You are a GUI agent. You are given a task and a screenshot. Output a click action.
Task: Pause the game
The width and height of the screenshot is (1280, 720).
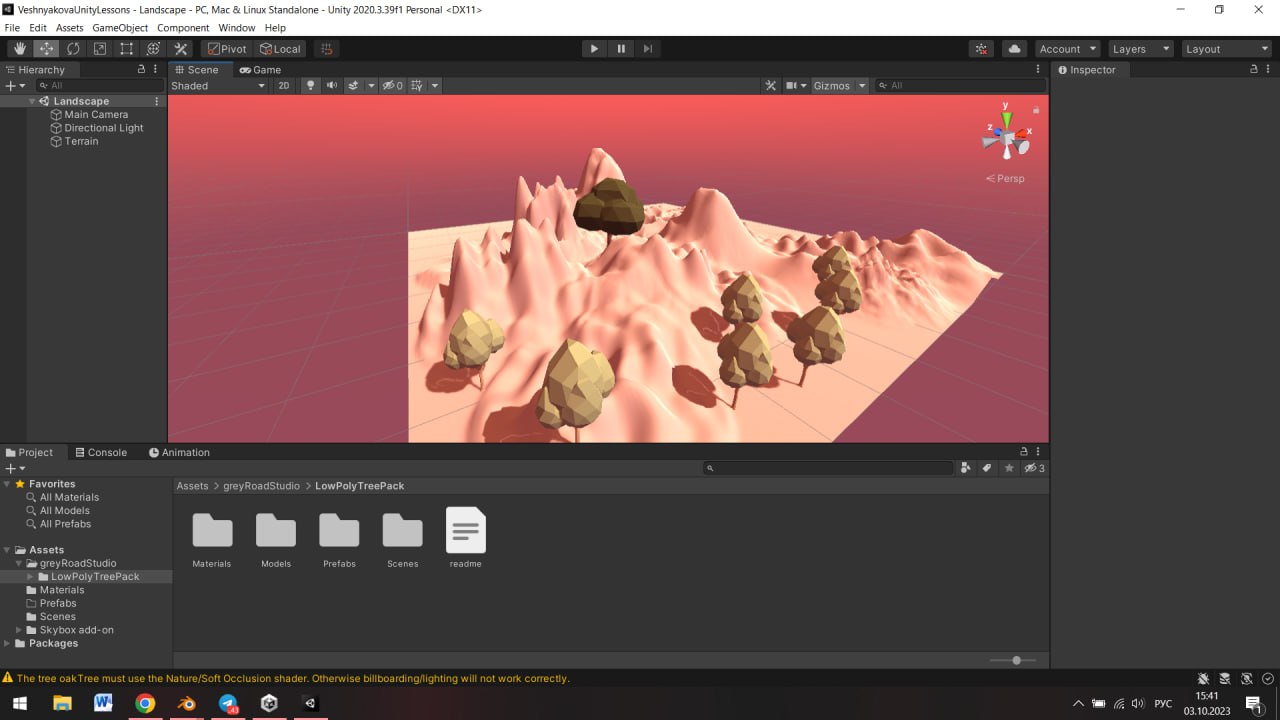coord(621,49)
